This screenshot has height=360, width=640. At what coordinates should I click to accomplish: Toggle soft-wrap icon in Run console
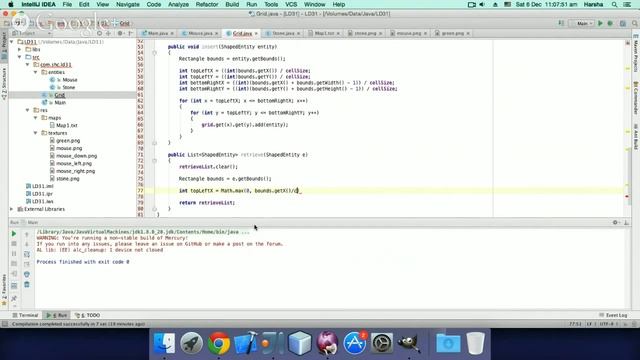[x=27, y=254]
